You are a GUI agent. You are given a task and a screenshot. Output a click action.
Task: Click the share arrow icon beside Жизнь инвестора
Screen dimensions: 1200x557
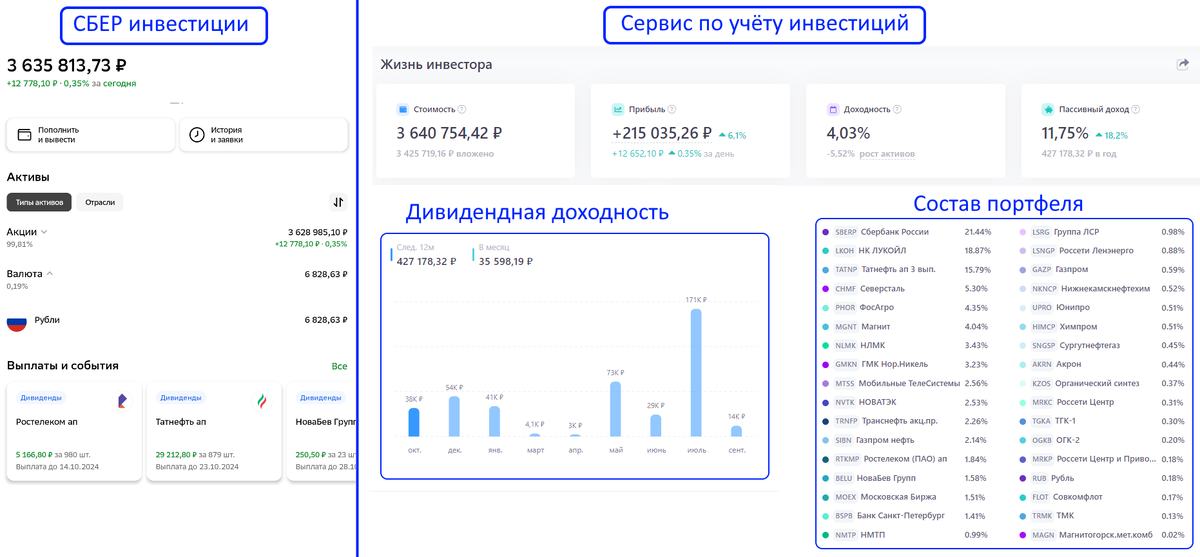(1182, 65)
